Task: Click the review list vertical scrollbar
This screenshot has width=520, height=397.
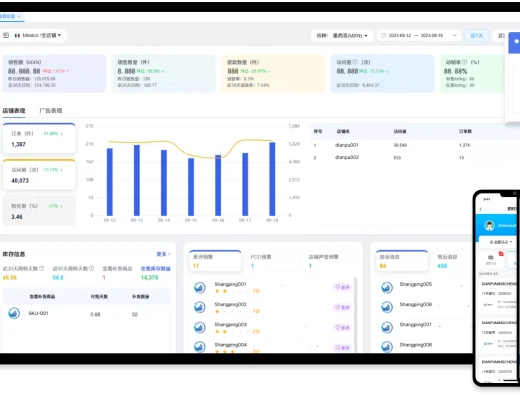Action: click(x=355, y=314)
